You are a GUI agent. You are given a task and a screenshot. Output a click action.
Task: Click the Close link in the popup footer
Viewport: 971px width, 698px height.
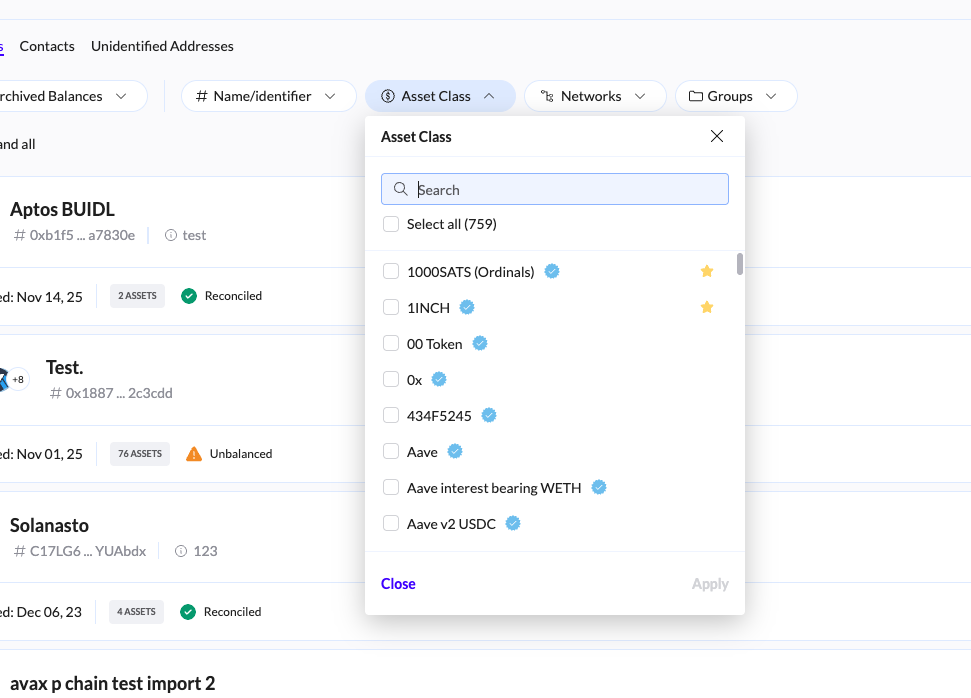click(398, 584)
